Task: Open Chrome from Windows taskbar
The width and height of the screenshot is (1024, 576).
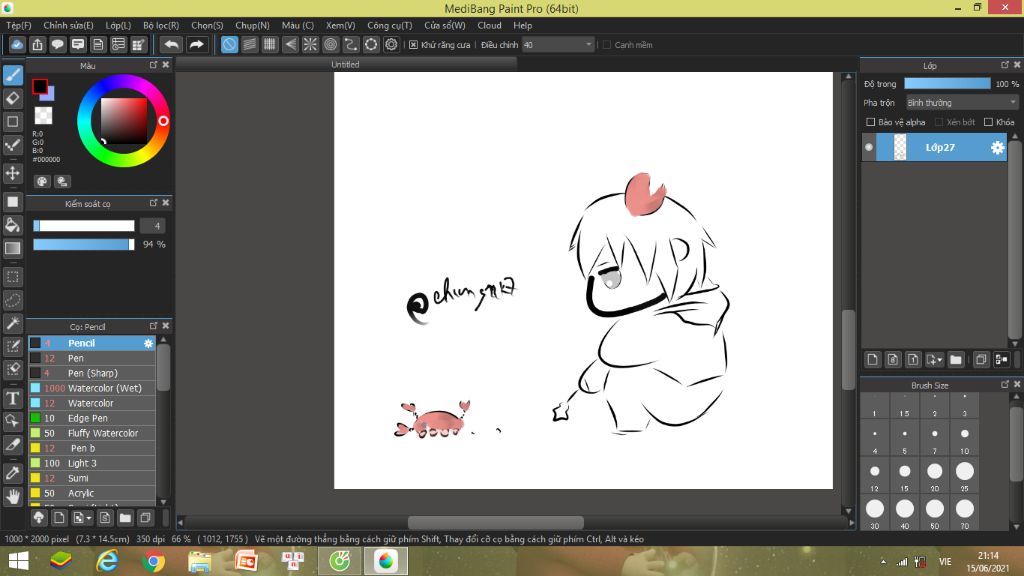Action: coord(153,562)
